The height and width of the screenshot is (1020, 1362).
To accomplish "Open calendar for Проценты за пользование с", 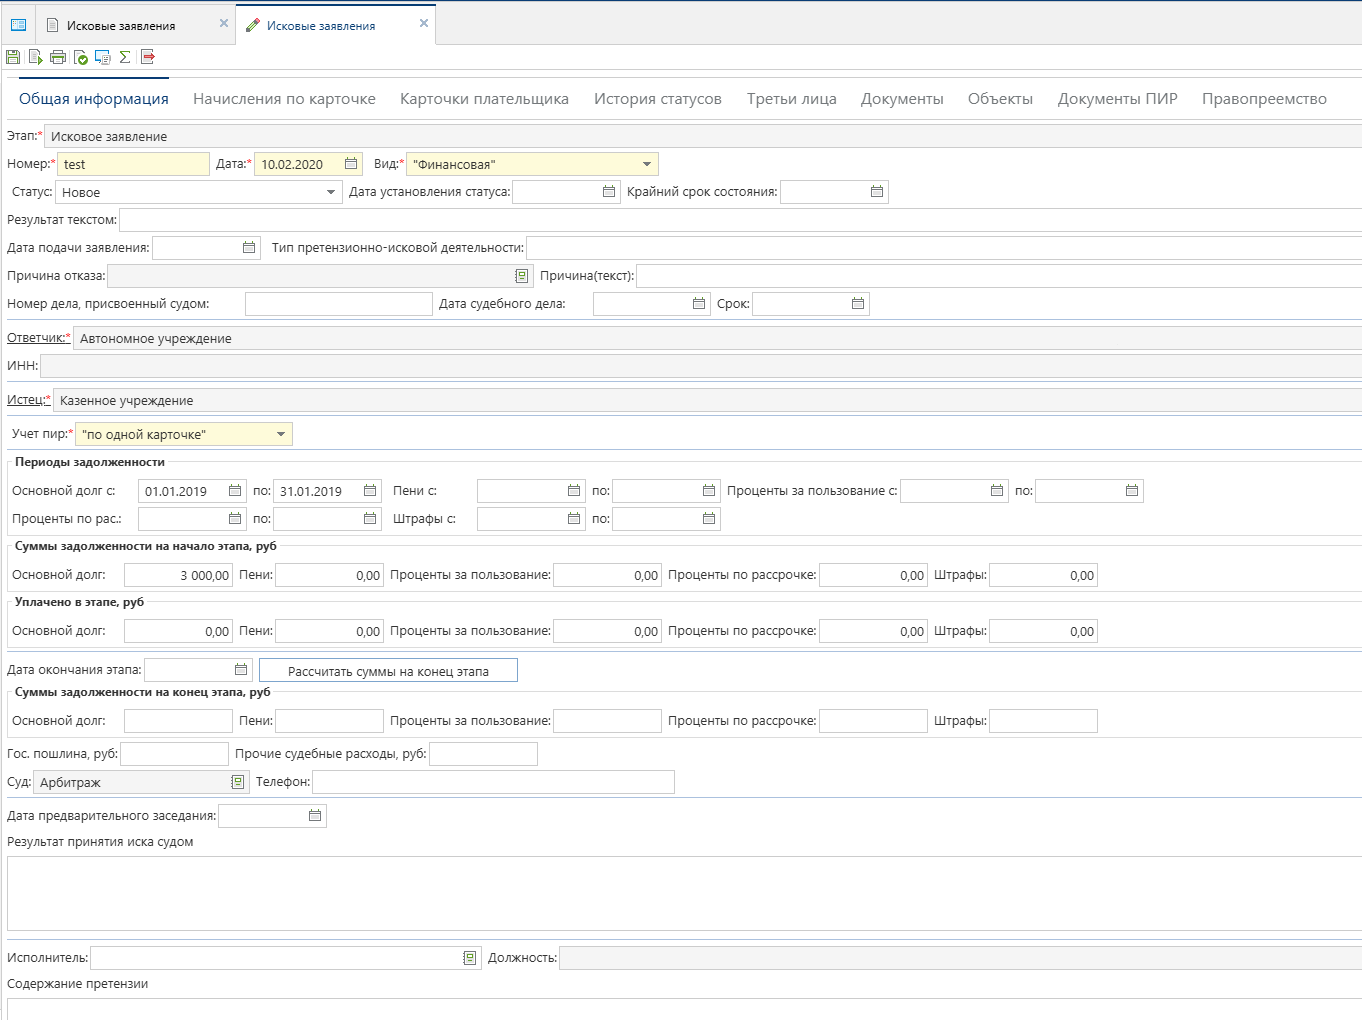I will (997, 491).
